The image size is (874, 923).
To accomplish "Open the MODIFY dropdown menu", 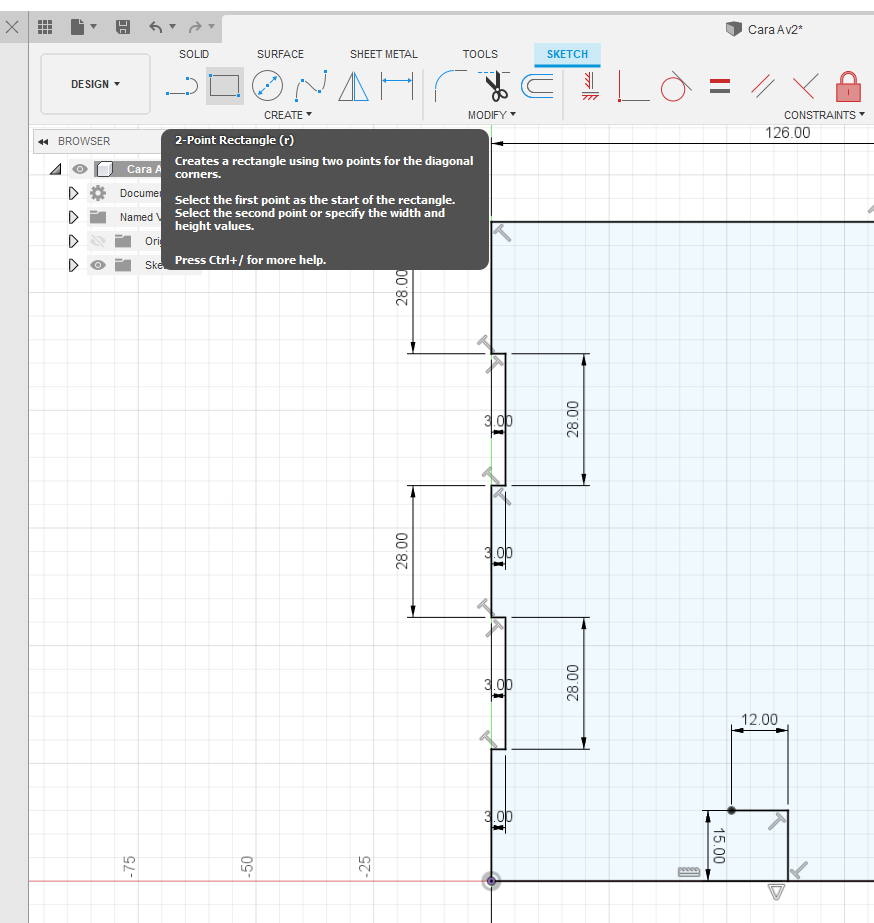I will 491,115.
